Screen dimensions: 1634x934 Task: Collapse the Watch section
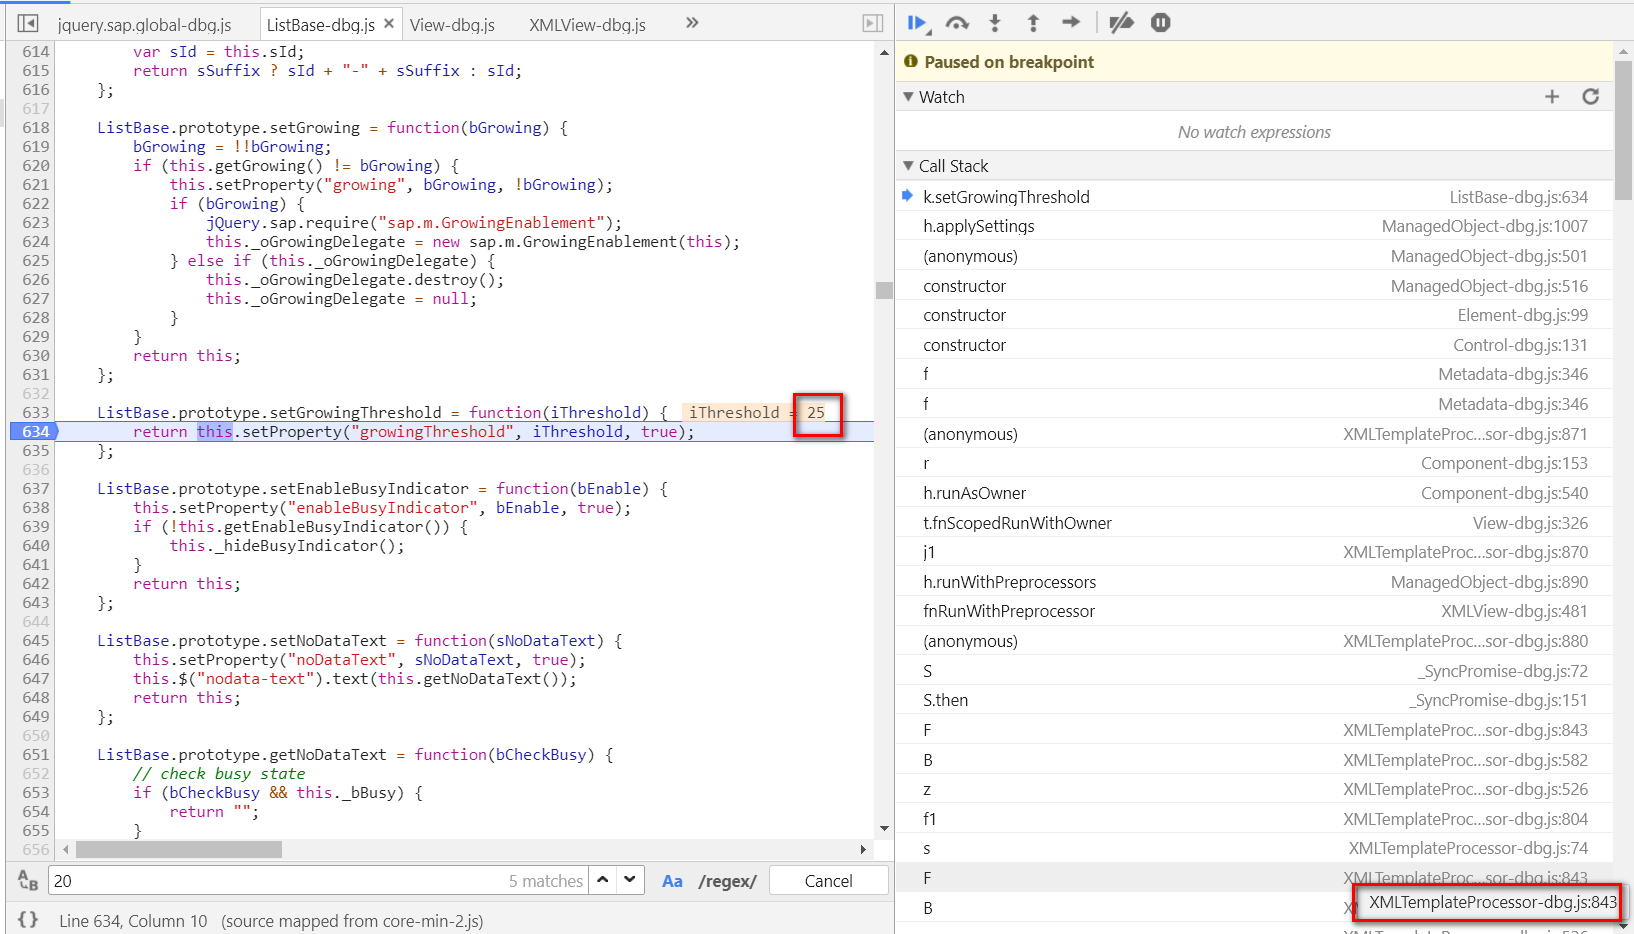coord(908,97)
